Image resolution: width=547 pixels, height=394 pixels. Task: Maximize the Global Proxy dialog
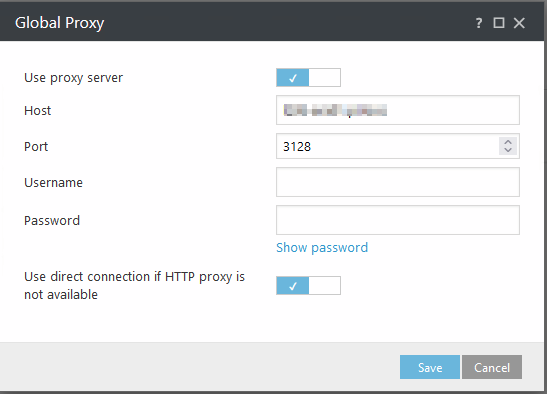coord(499,23)
